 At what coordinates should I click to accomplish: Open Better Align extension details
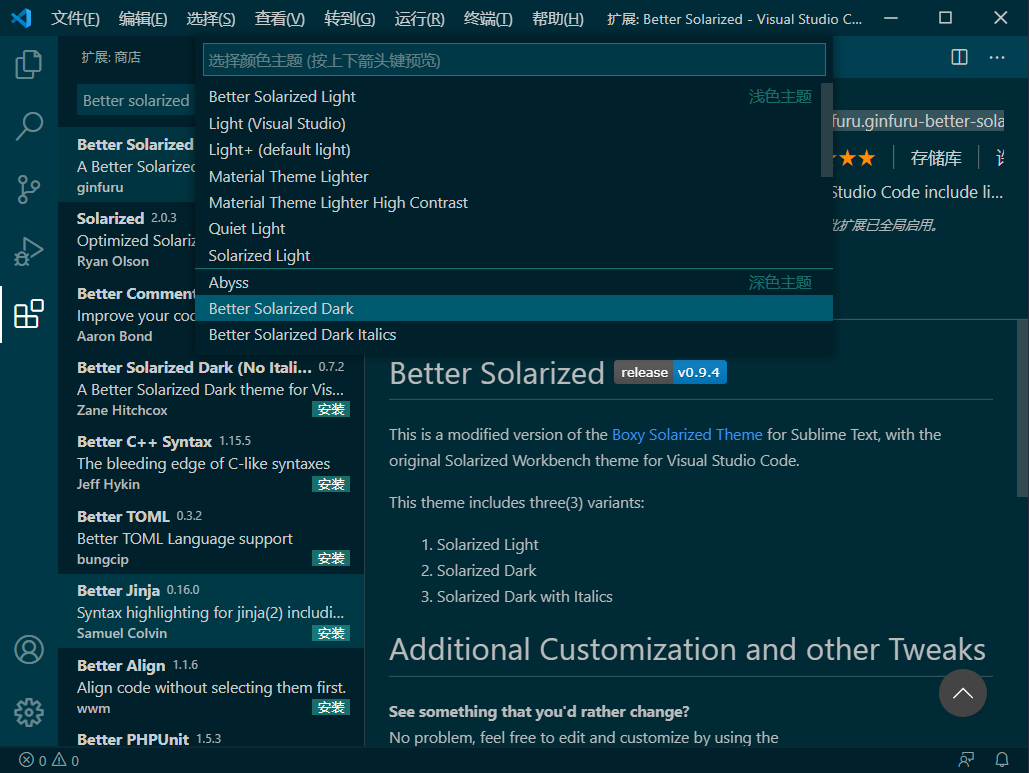tap(211, 686)
